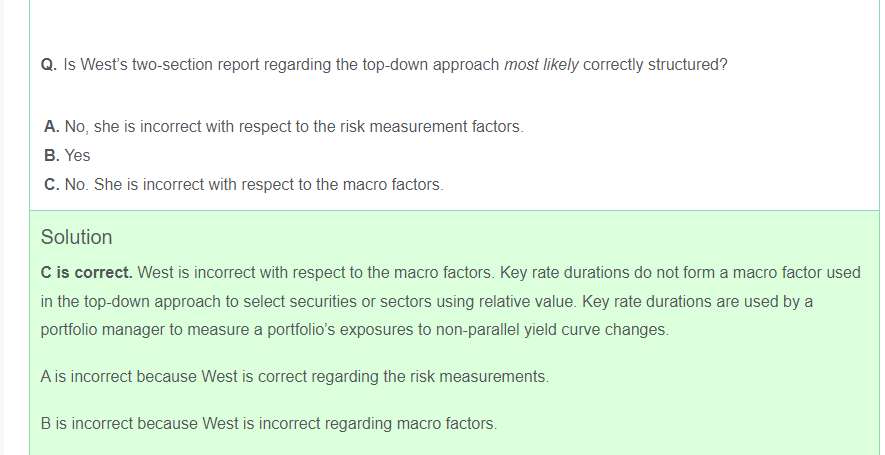This screenshot has height=455, width=885.
Task: Click the bold 'B.' option letter
Action: point(52,156)
